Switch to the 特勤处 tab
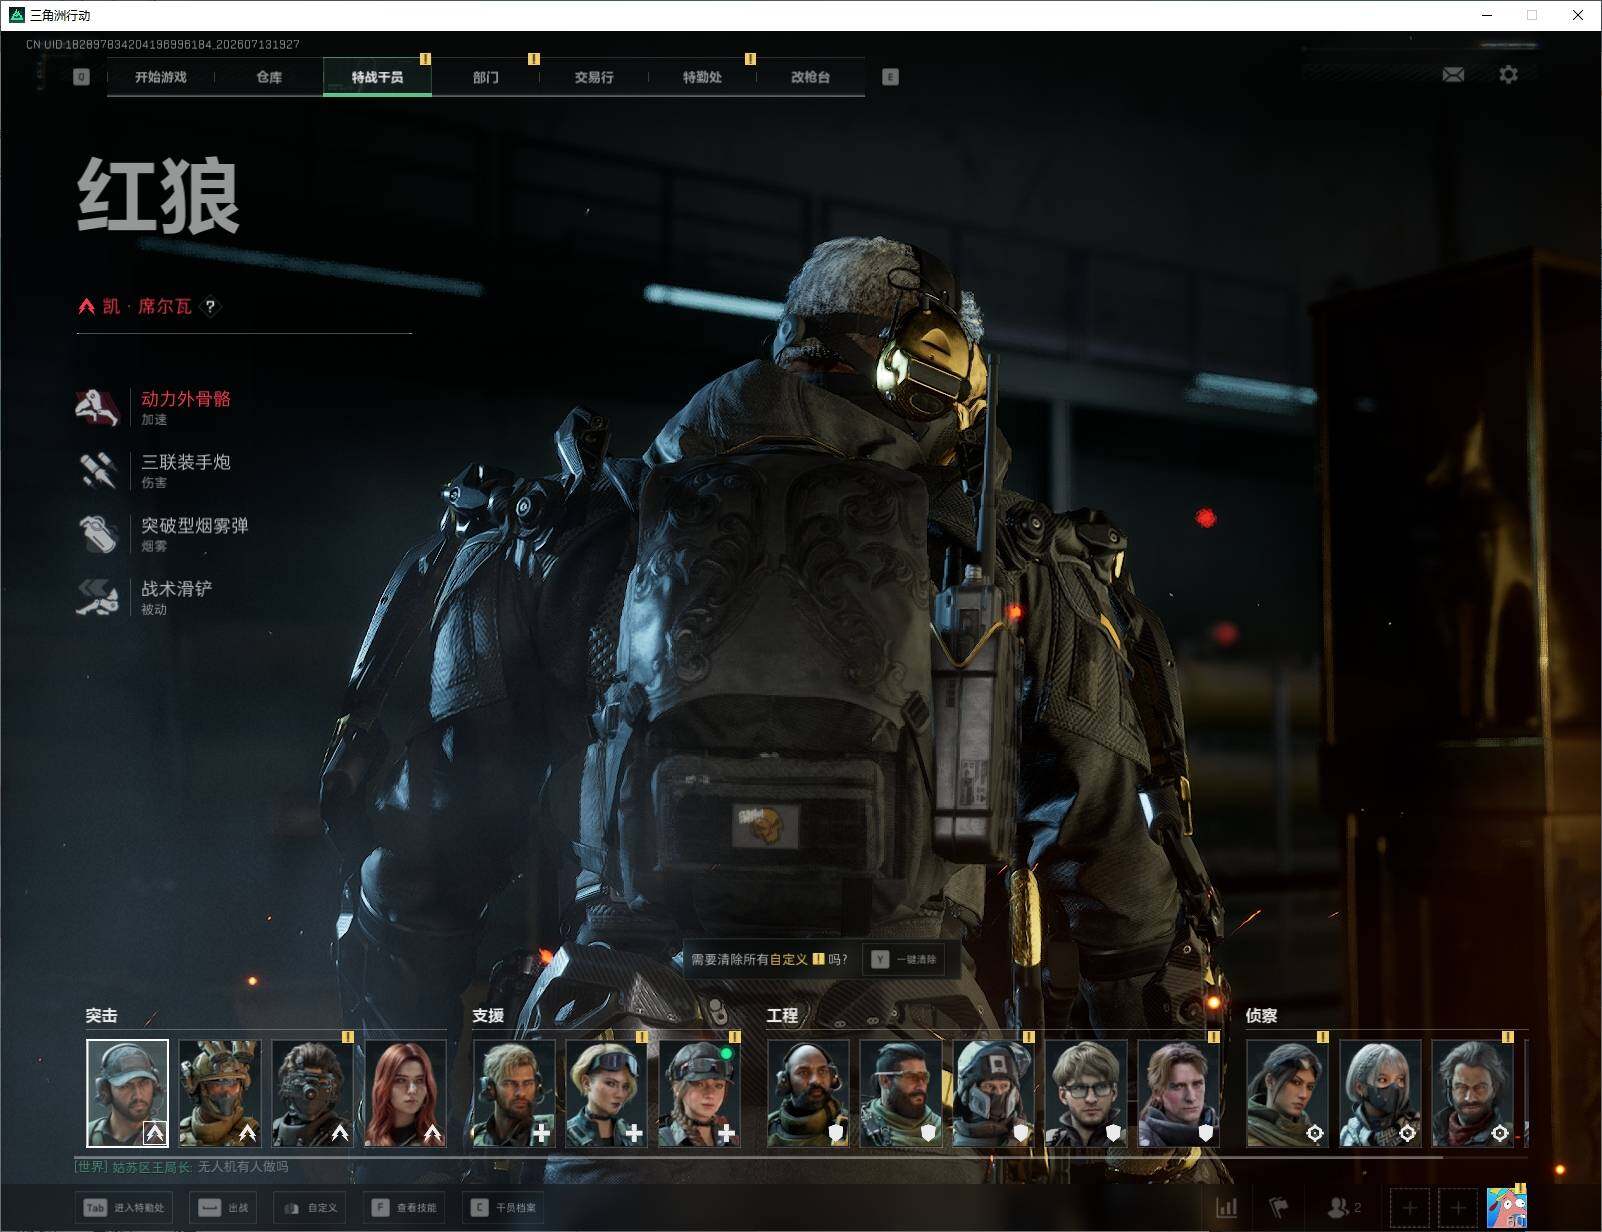The height and width of the screenshot is (1232, 1602). tap(702, 77)
